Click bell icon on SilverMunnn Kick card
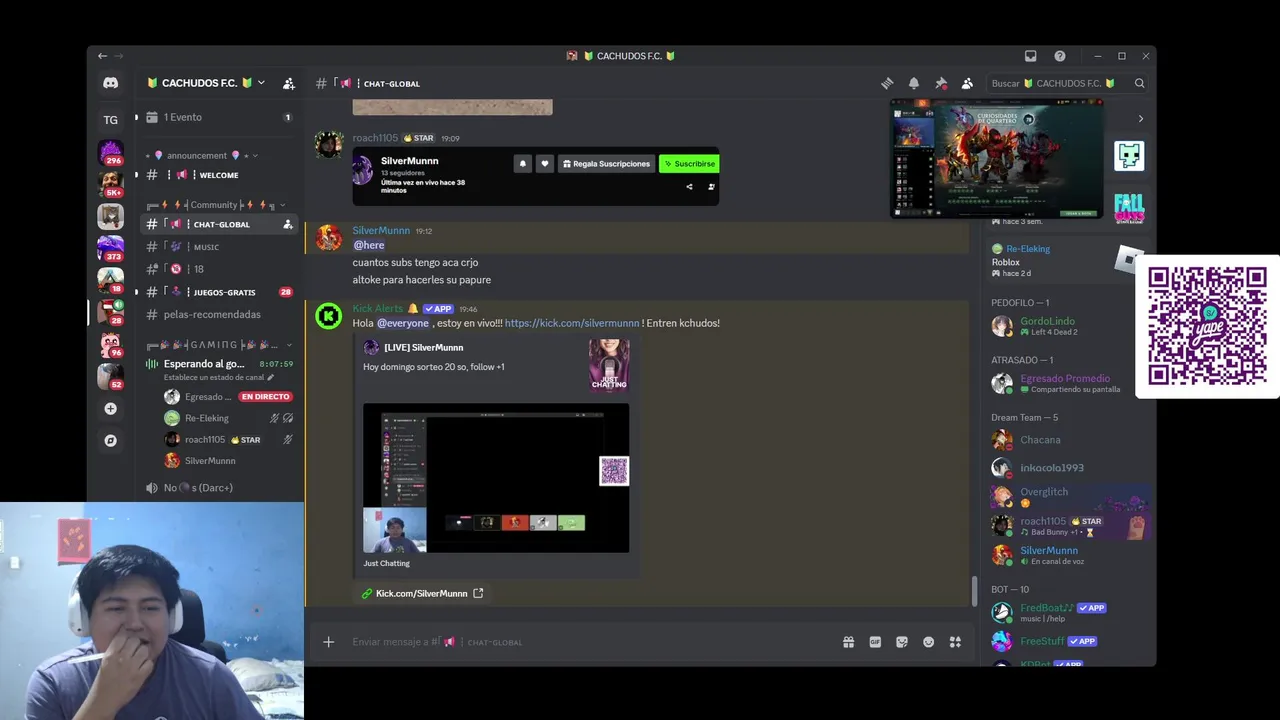This screenshot has height=720, width=1280. (x=522, y=163)
